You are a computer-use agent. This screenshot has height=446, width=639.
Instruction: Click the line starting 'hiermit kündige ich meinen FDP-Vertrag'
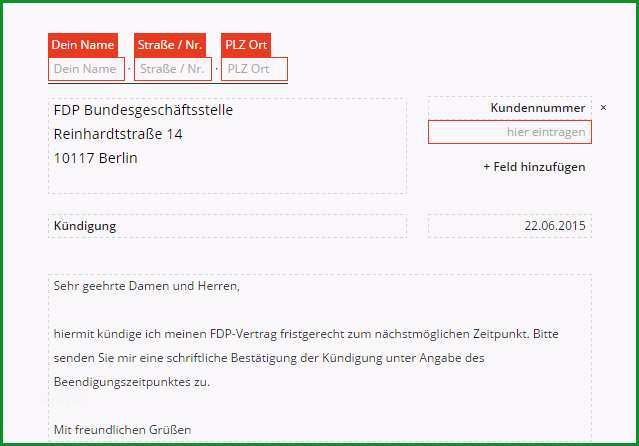coord(306,334)
